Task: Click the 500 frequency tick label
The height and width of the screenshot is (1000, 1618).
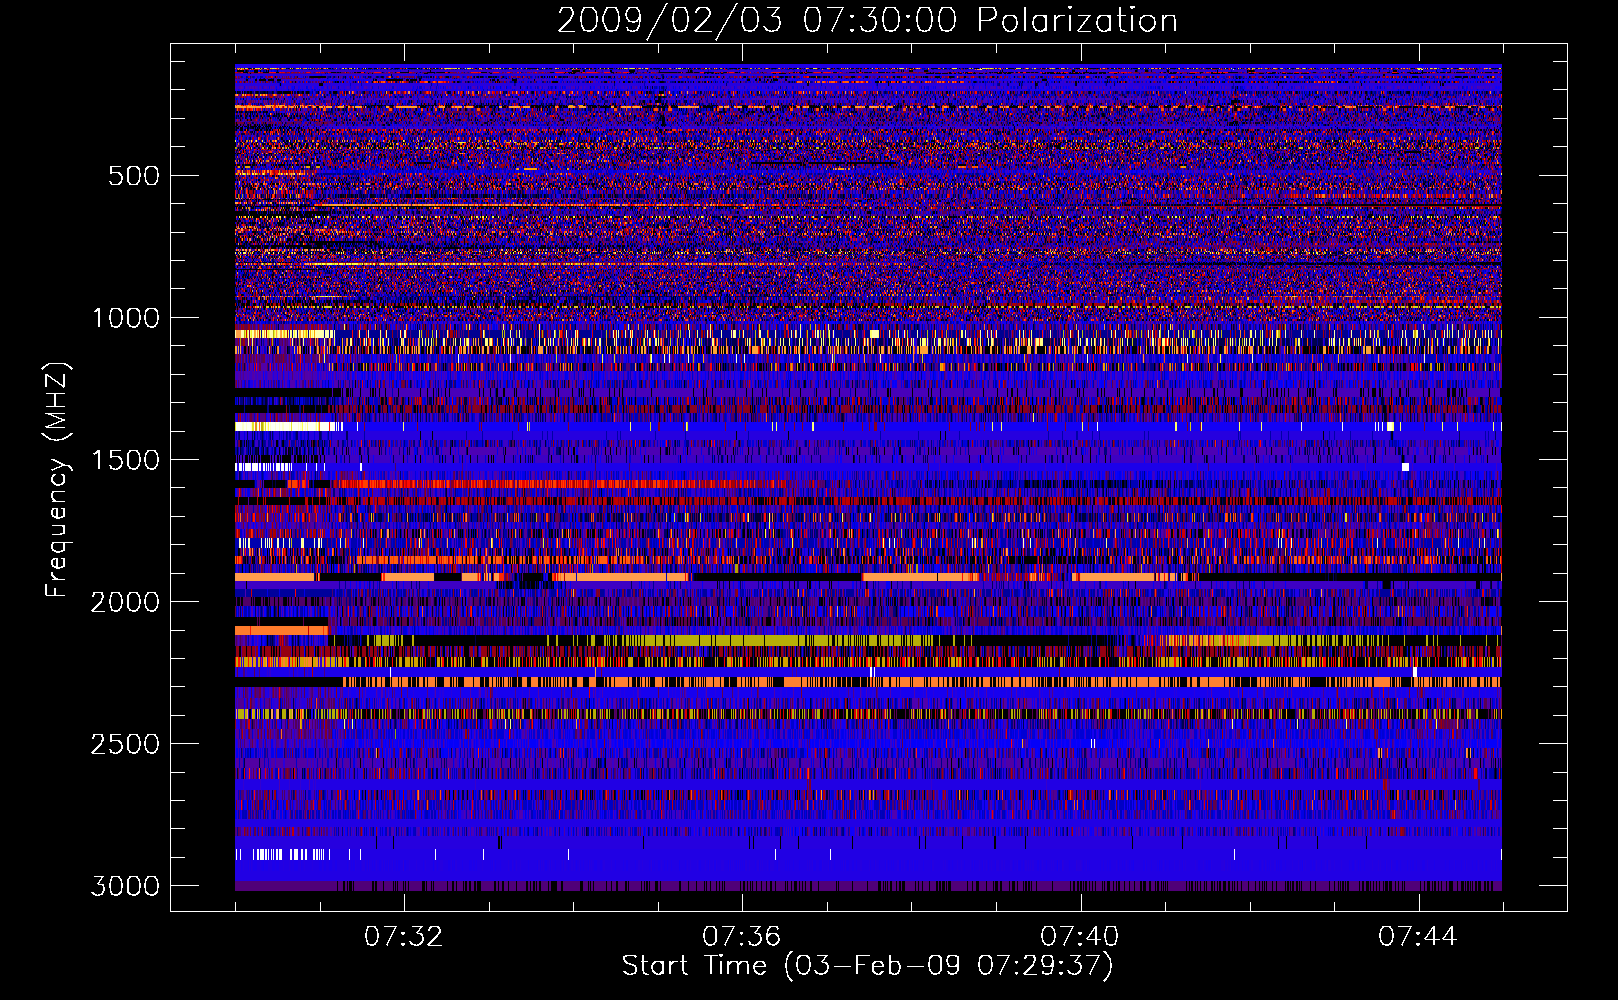Action: coord(133,176)
